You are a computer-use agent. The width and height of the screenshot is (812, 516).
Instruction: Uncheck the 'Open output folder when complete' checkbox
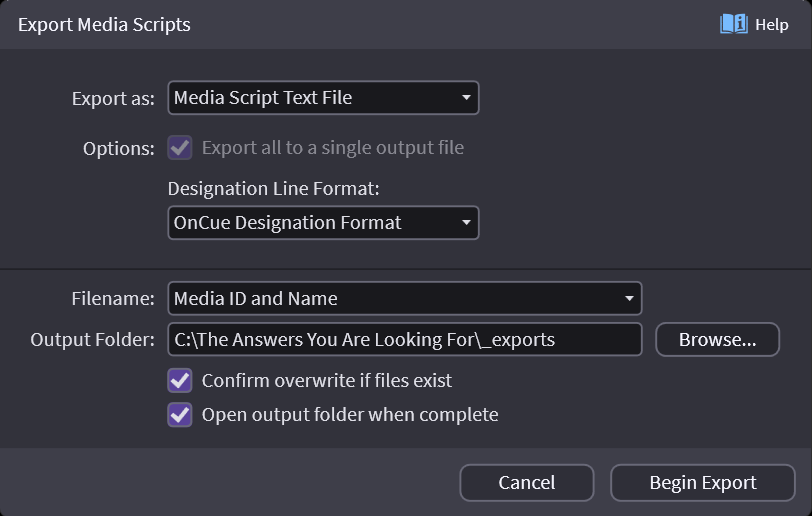tap(180, 415)
